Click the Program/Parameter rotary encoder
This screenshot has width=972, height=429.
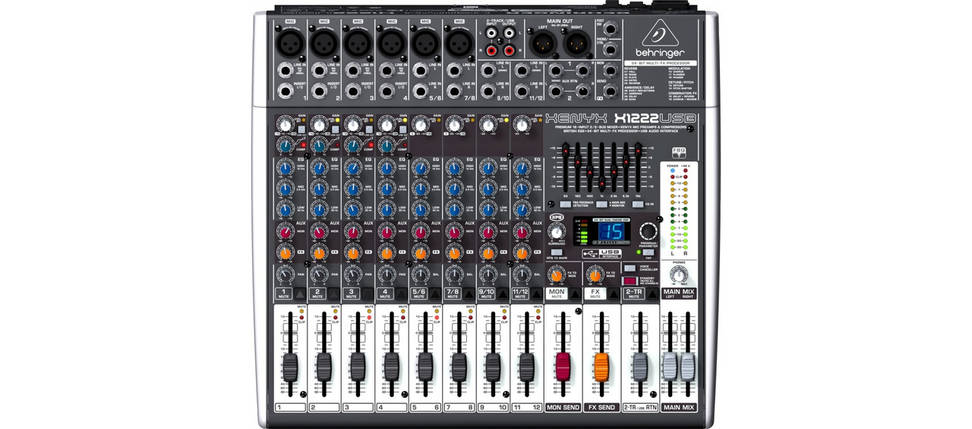click(x=648, y=231)
